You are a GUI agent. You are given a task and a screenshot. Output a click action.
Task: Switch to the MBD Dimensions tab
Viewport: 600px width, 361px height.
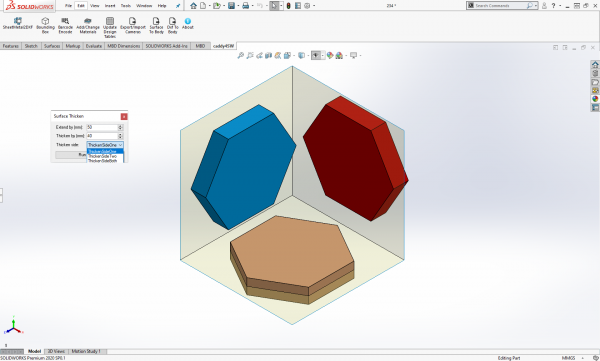(123, 46)
